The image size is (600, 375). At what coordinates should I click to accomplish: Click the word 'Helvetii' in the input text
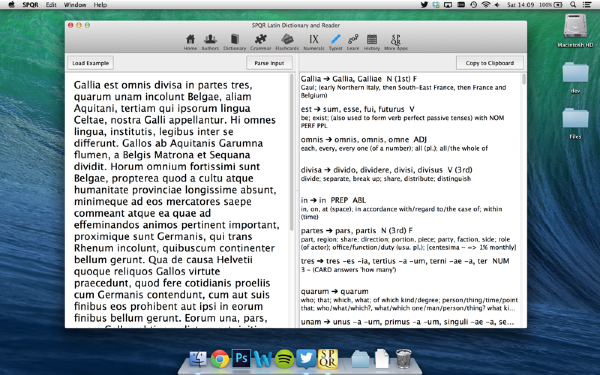pyautogui.click(x=235, y=259)
